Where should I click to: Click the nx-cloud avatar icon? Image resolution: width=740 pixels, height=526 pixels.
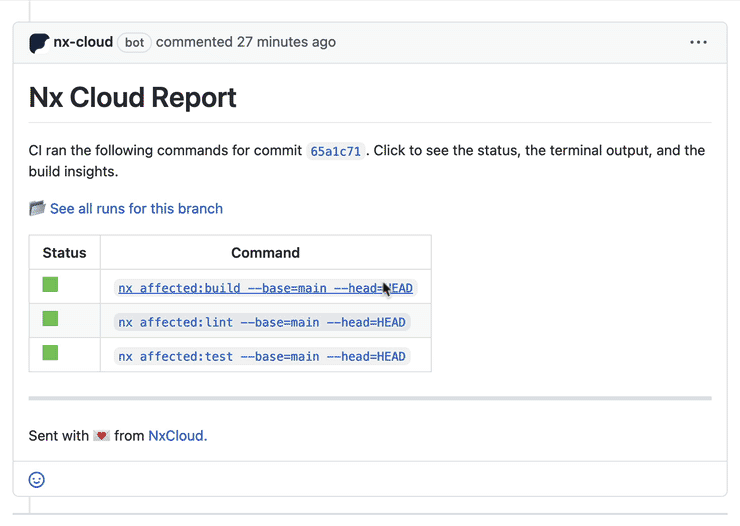(39, 43)
